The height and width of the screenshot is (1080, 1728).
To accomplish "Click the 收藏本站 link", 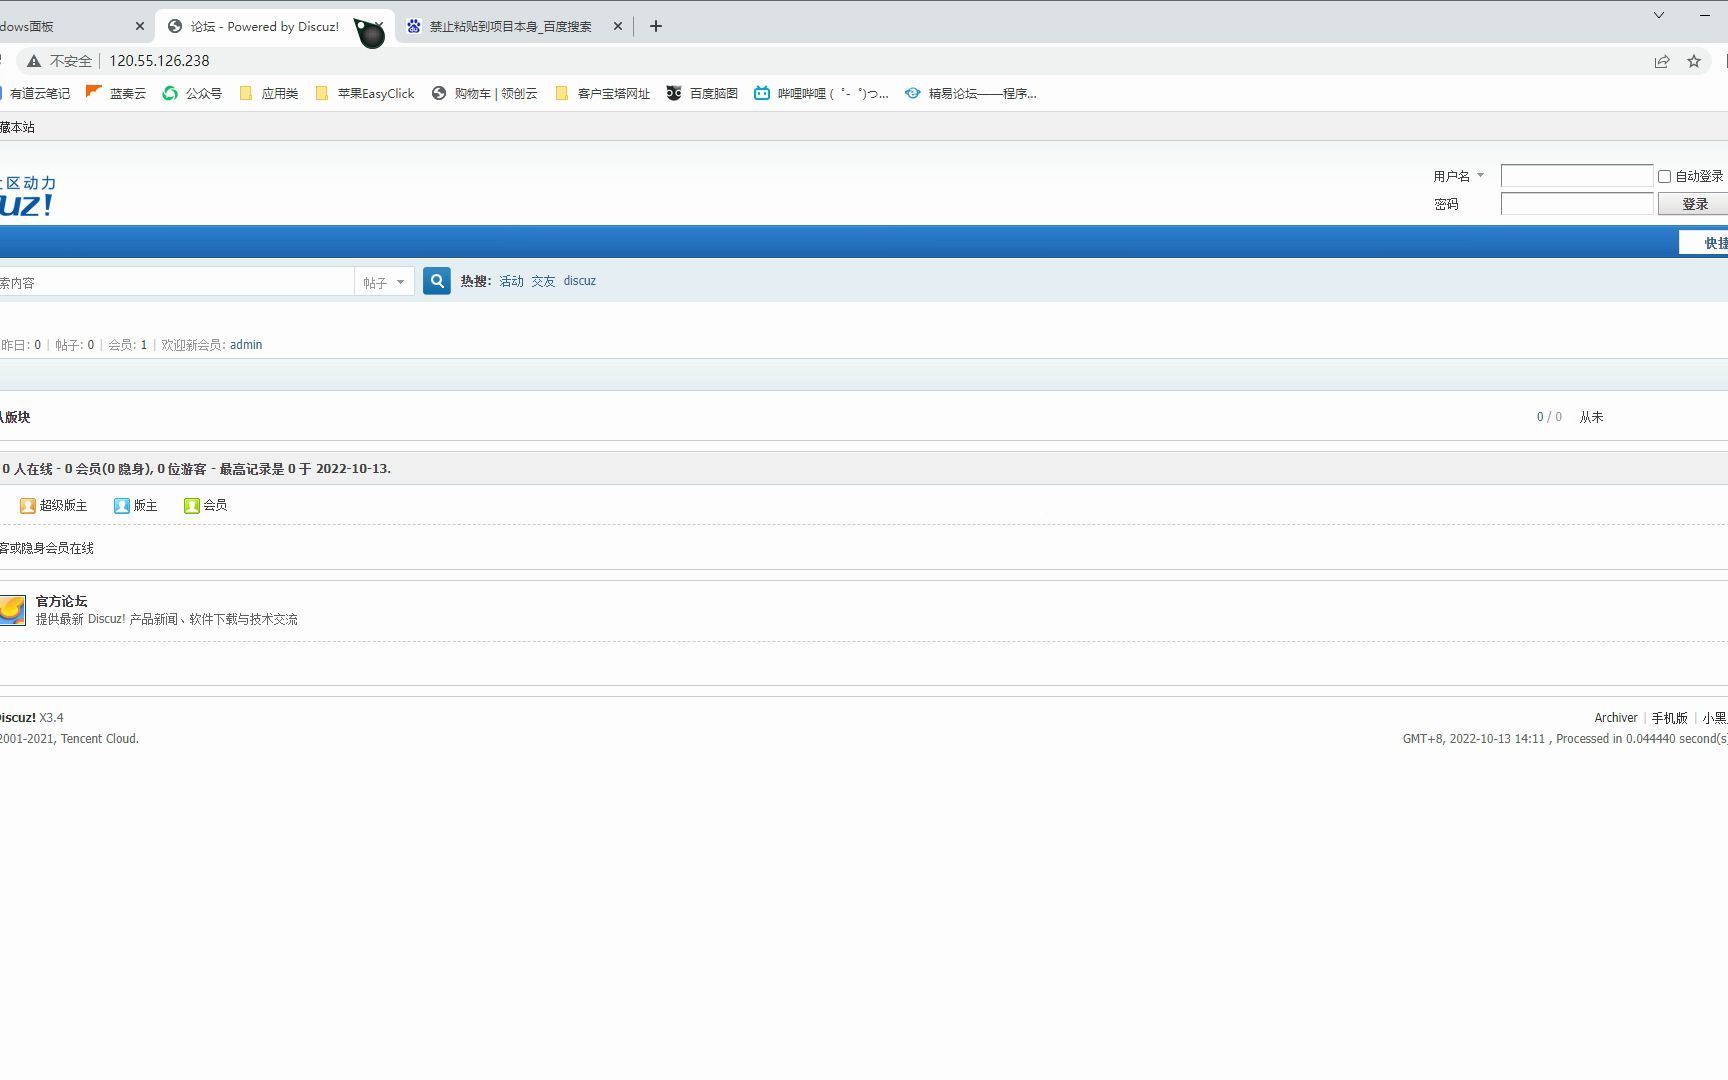I will [x=17, y=127].
